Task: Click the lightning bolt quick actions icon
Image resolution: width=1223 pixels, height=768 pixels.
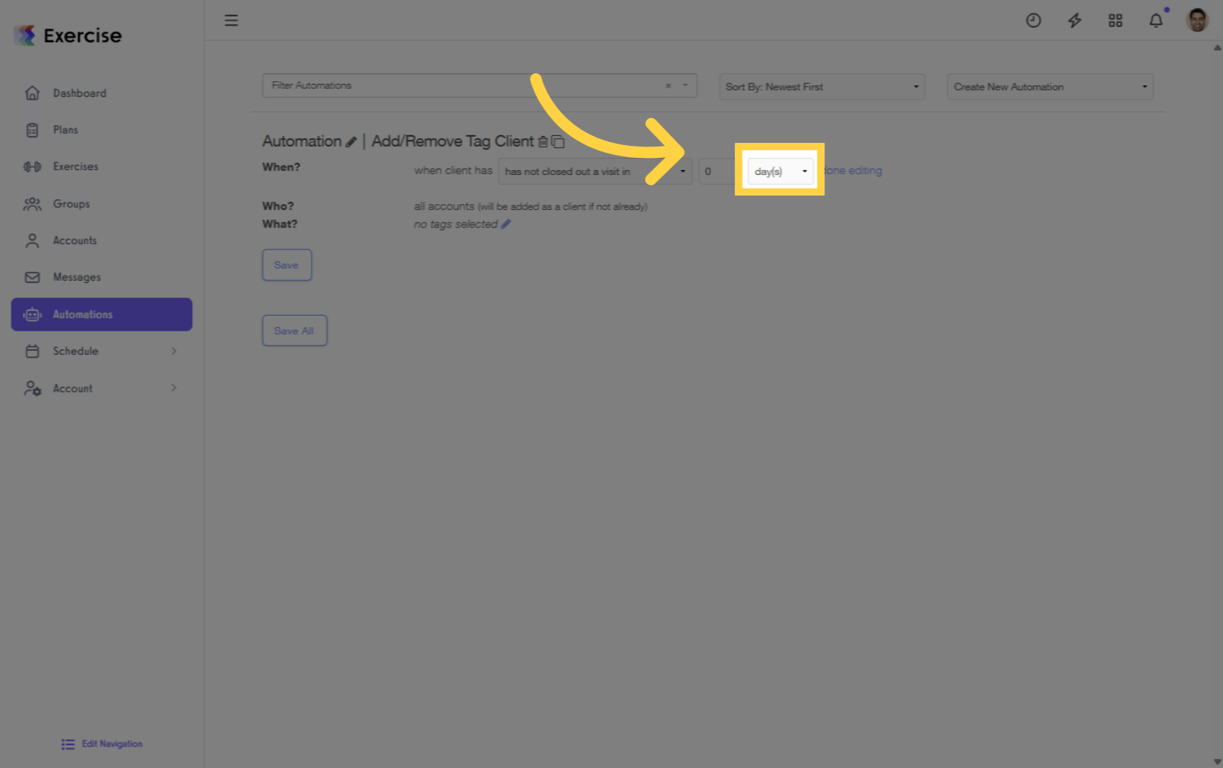Action: (1074, 20)
